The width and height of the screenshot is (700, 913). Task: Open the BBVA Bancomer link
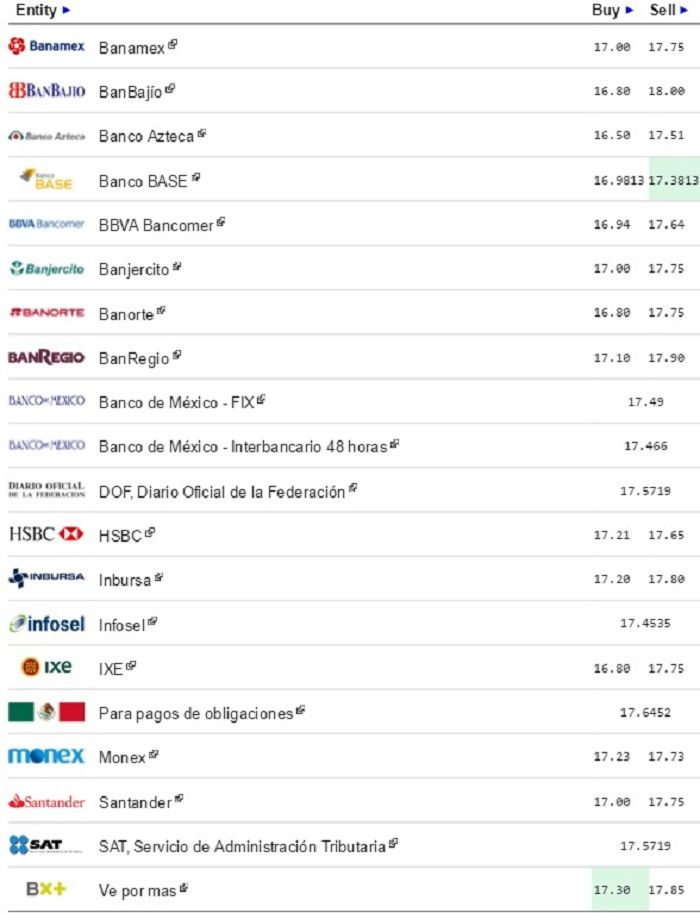click(x=156, y=225)
